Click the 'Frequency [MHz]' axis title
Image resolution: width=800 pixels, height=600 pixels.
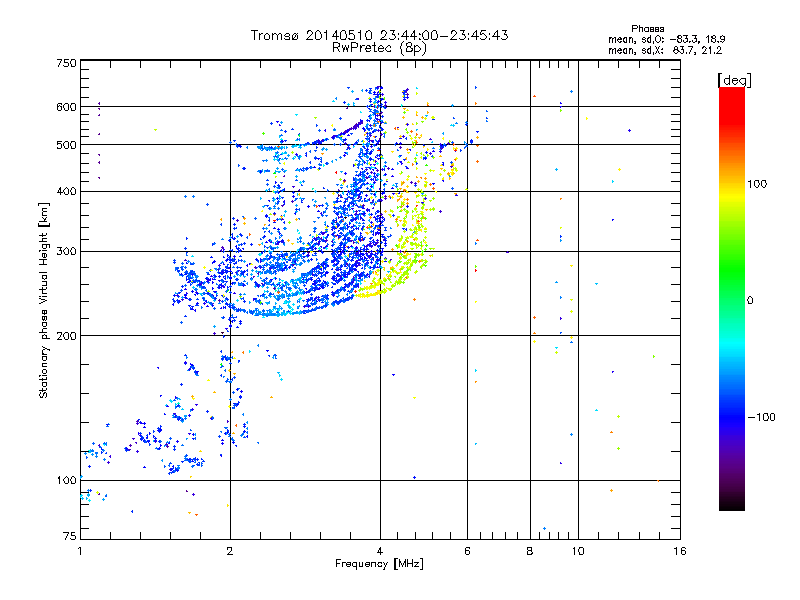pos(379,564)
